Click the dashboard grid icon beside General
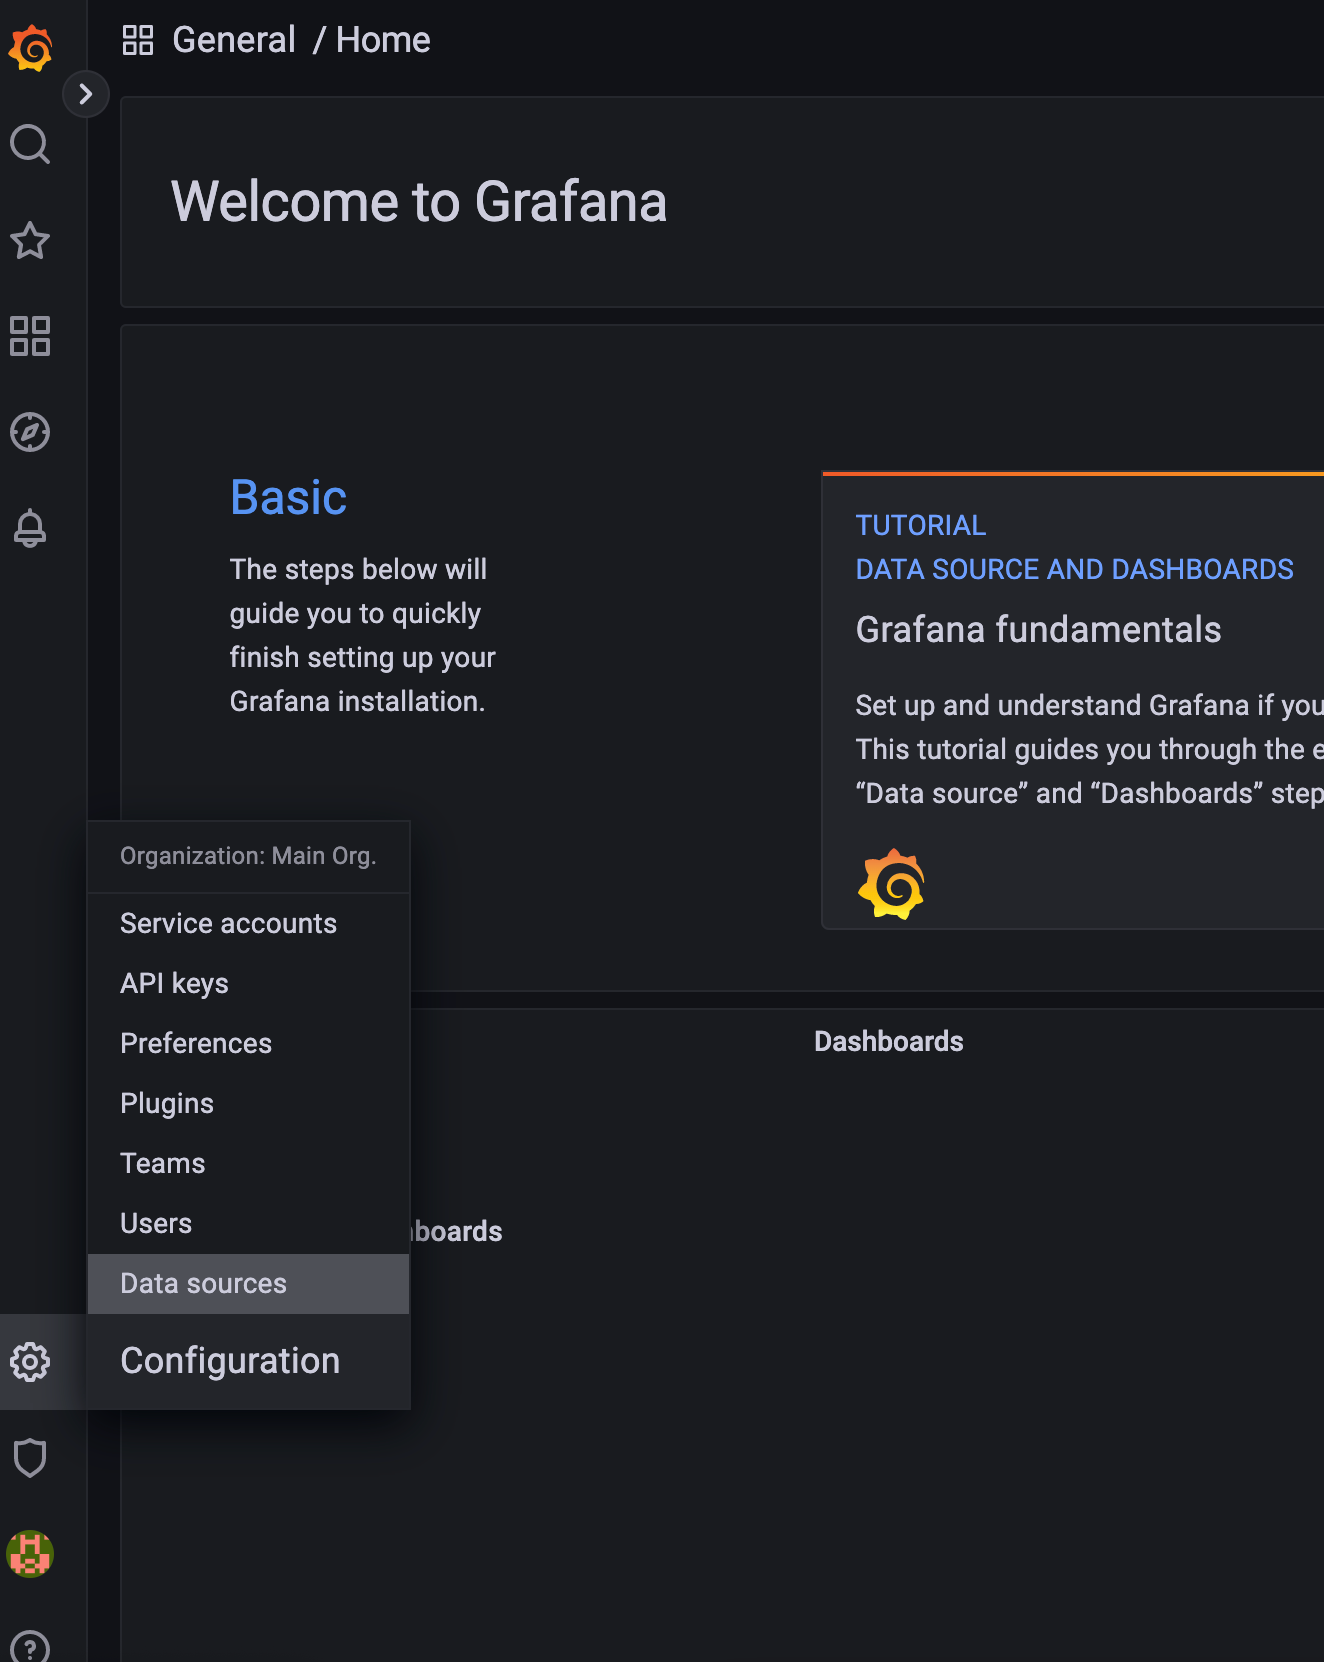 [138, 40]
